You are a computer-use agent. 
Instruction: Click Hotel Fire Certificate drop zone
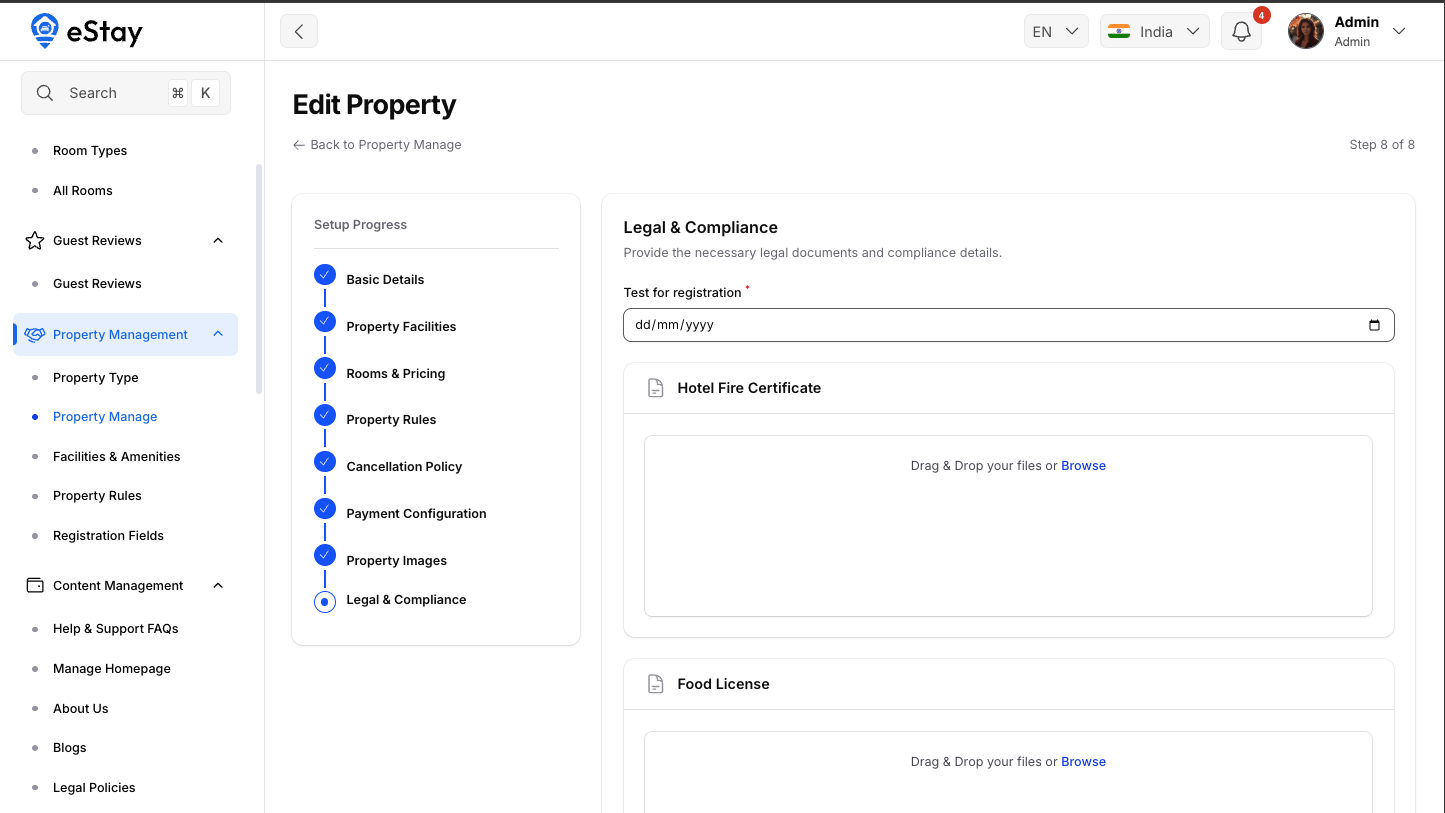1008,526
